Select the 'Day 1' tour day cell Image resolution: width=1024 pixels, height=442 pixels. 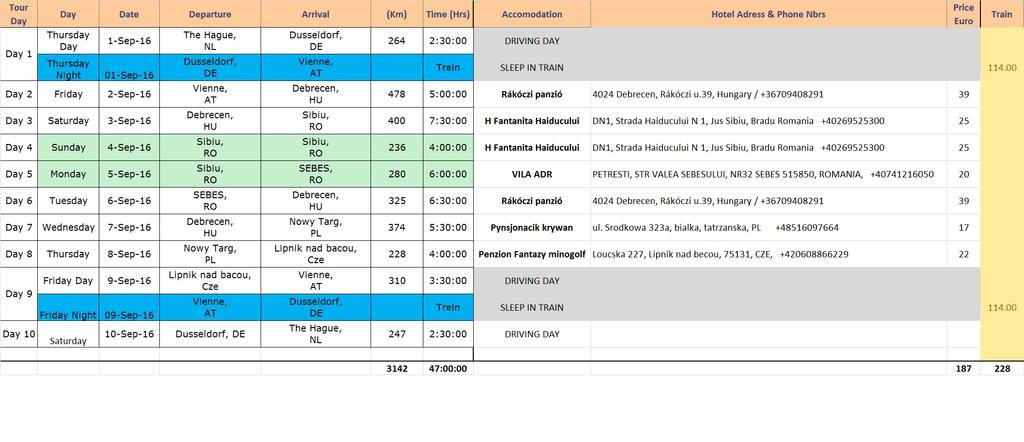18,54
